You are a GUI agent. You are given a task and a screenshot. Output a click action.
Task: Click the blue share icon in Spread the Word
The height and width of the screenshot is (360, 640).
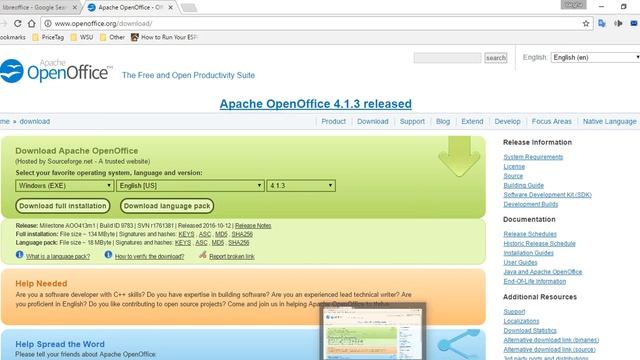click(459, 344)
